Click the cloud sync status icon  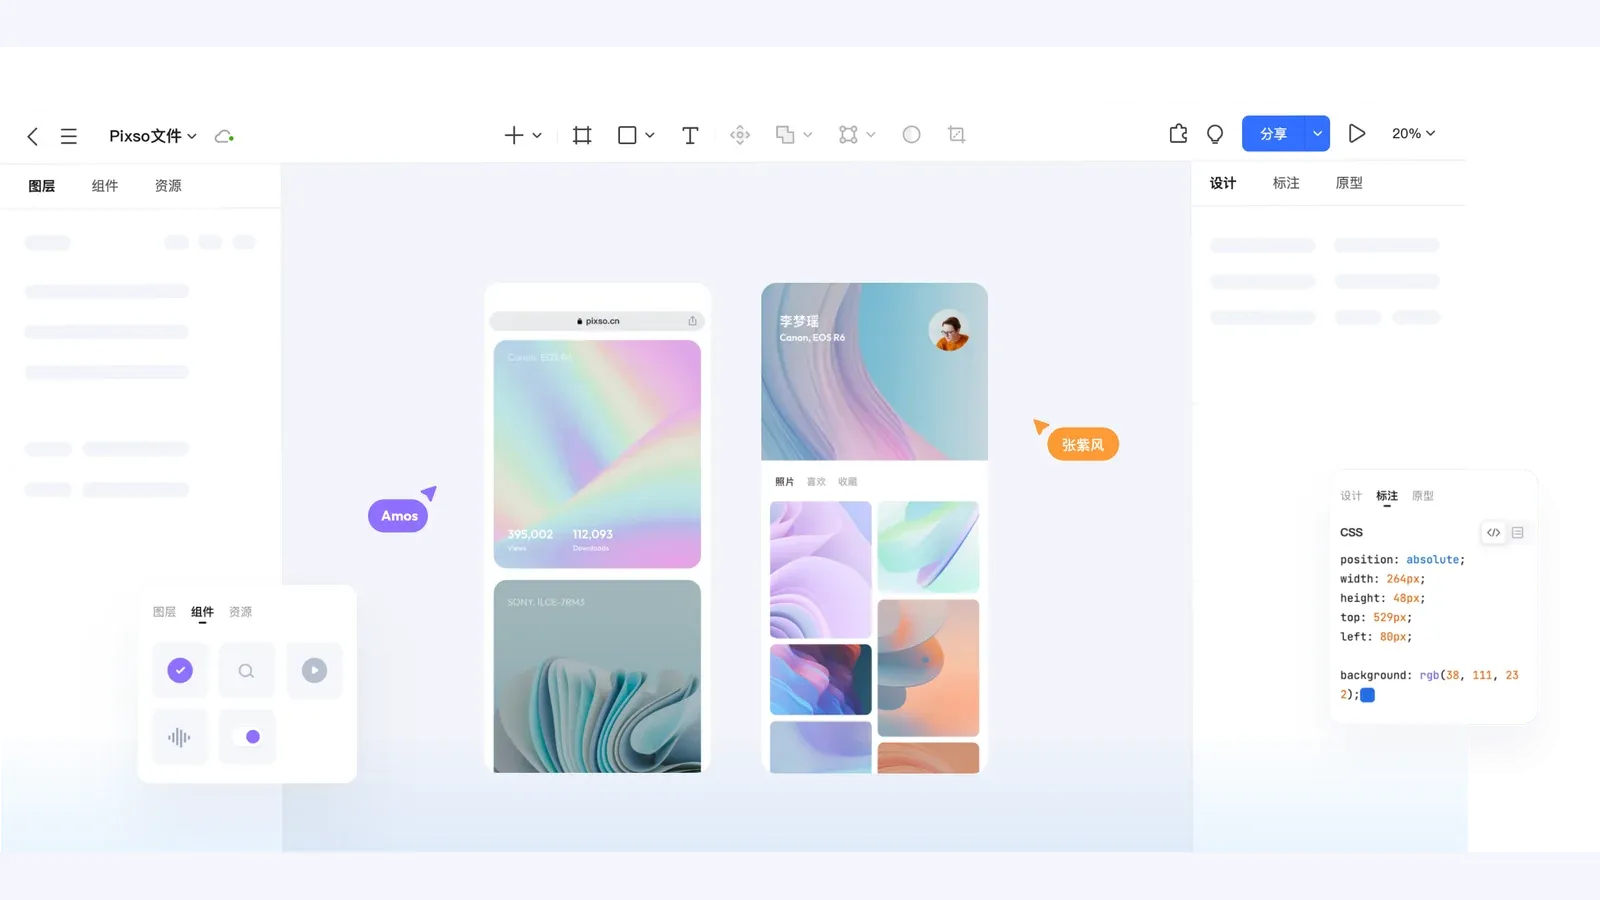224,136
